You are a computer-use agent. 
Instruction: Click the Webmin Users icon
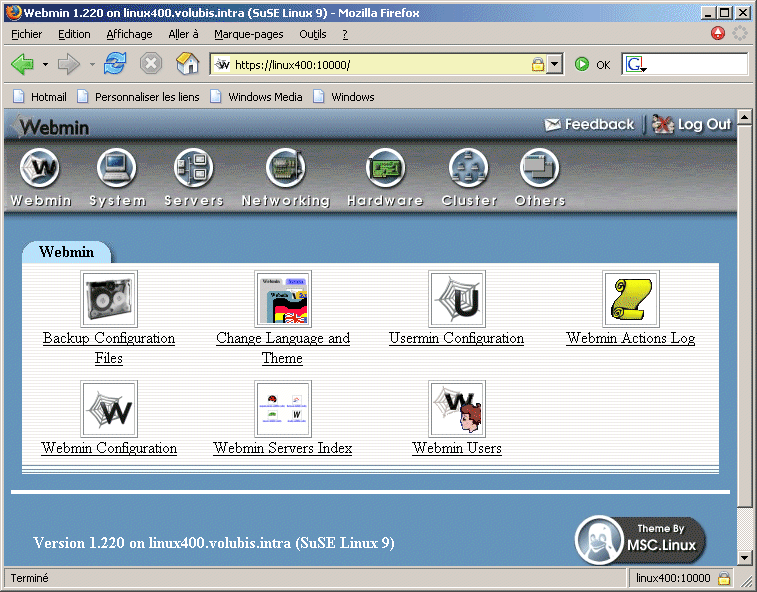pos(457,409)
